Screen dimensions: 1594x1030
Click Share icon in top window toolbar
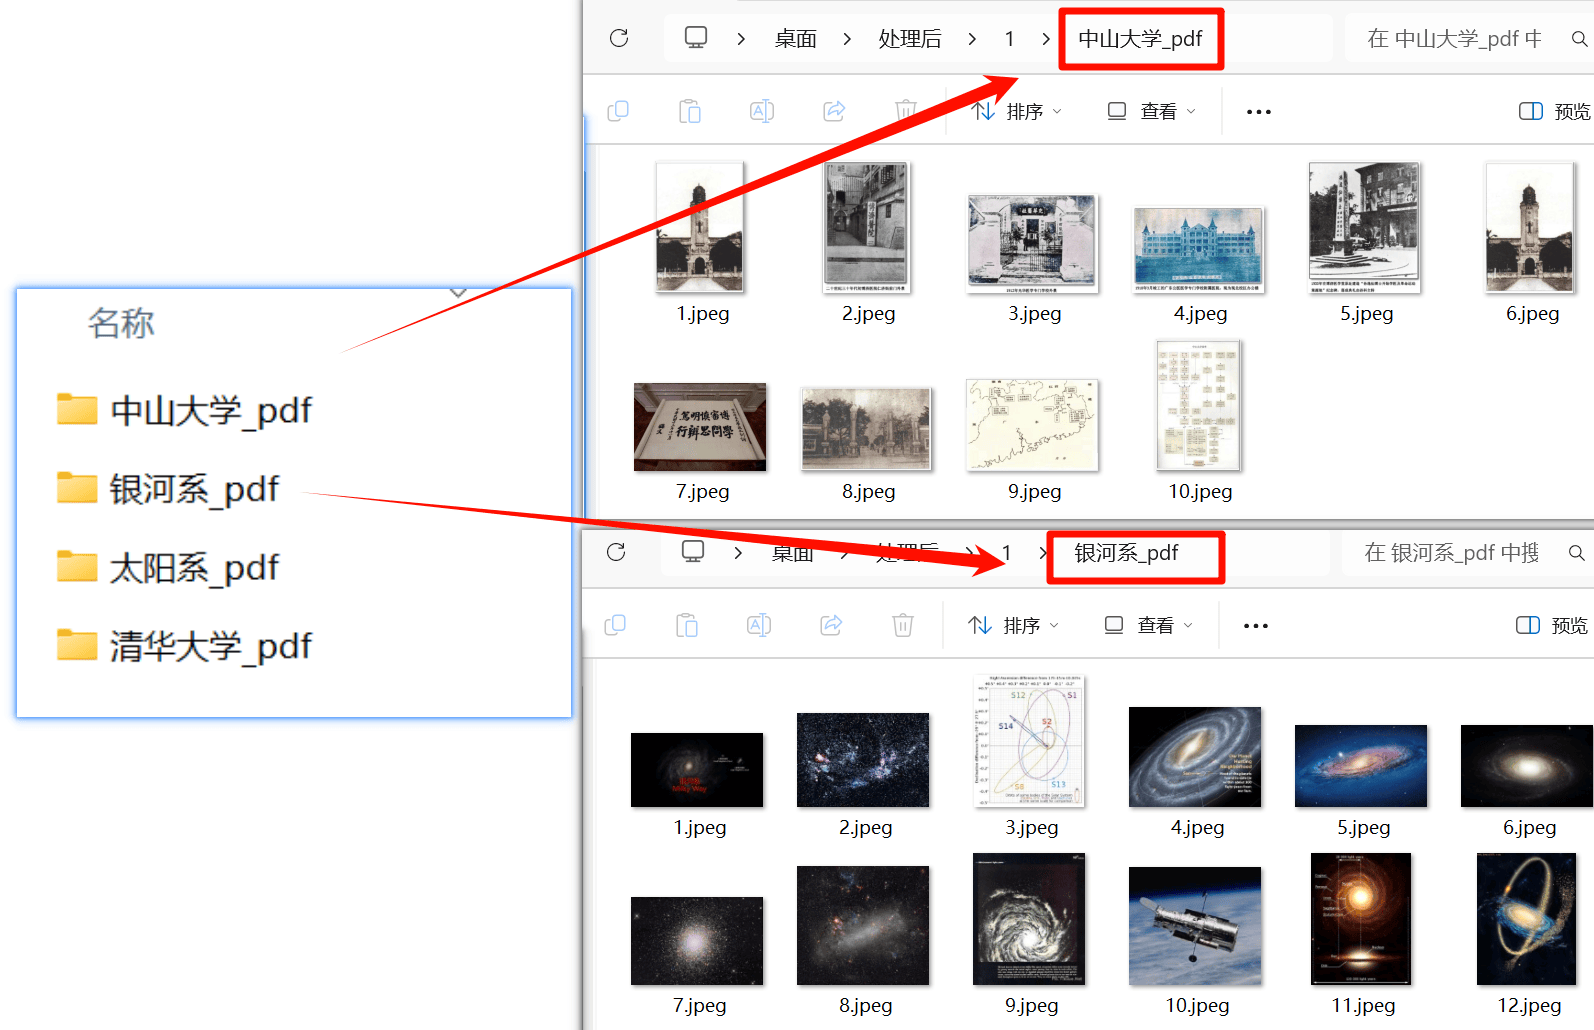(834, 111)
